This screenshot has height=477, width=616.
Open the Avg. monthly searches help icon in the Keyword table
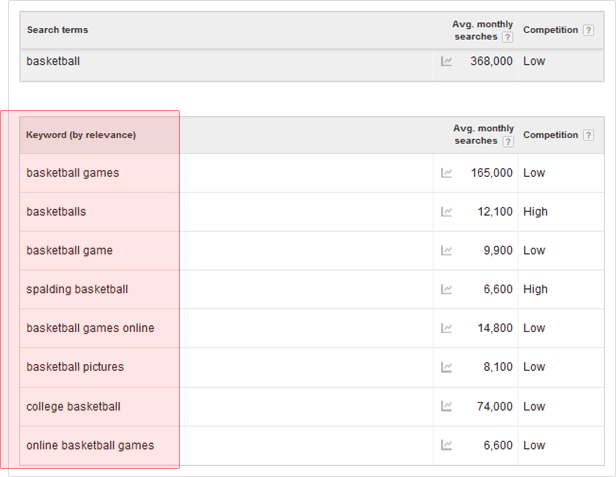pyautogui.click(x=507, y=142)
